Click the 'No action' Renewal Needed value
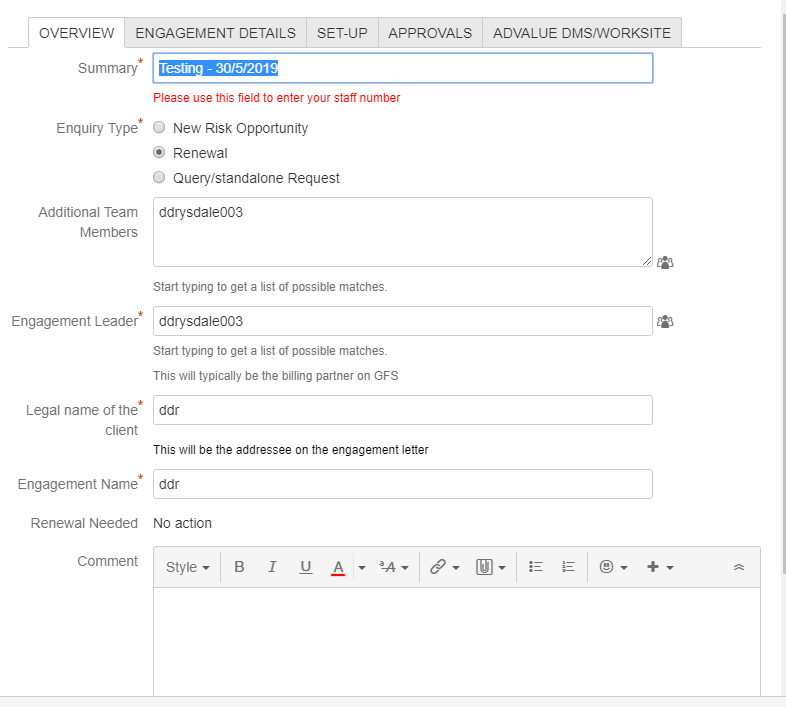The image size is (786, 707). tap(182, 523)
